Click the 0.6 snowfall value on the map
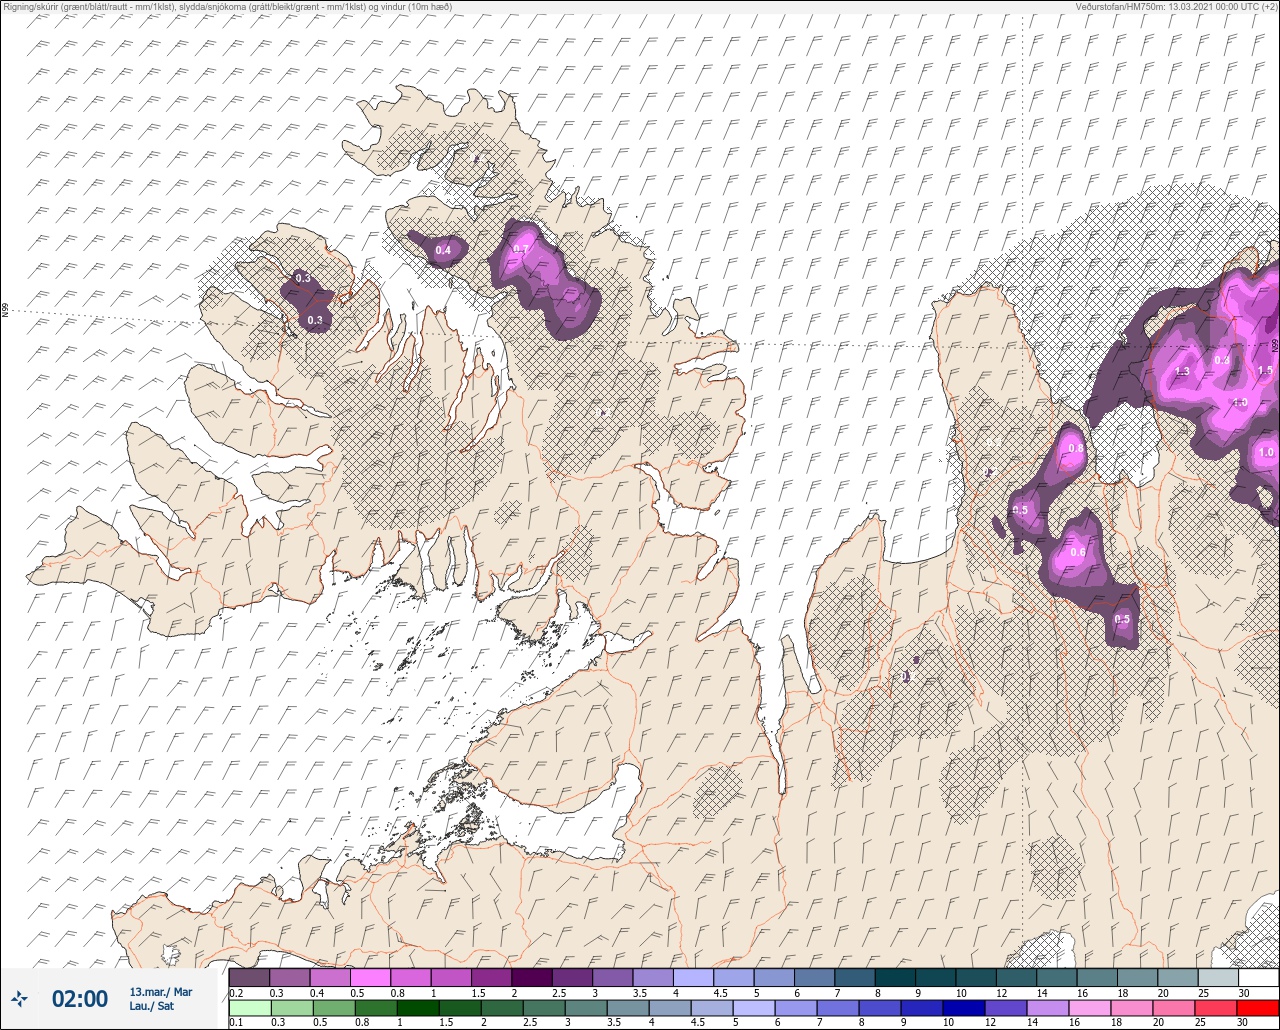Screen dimensions: 1280x1030 coord(1078,552)
